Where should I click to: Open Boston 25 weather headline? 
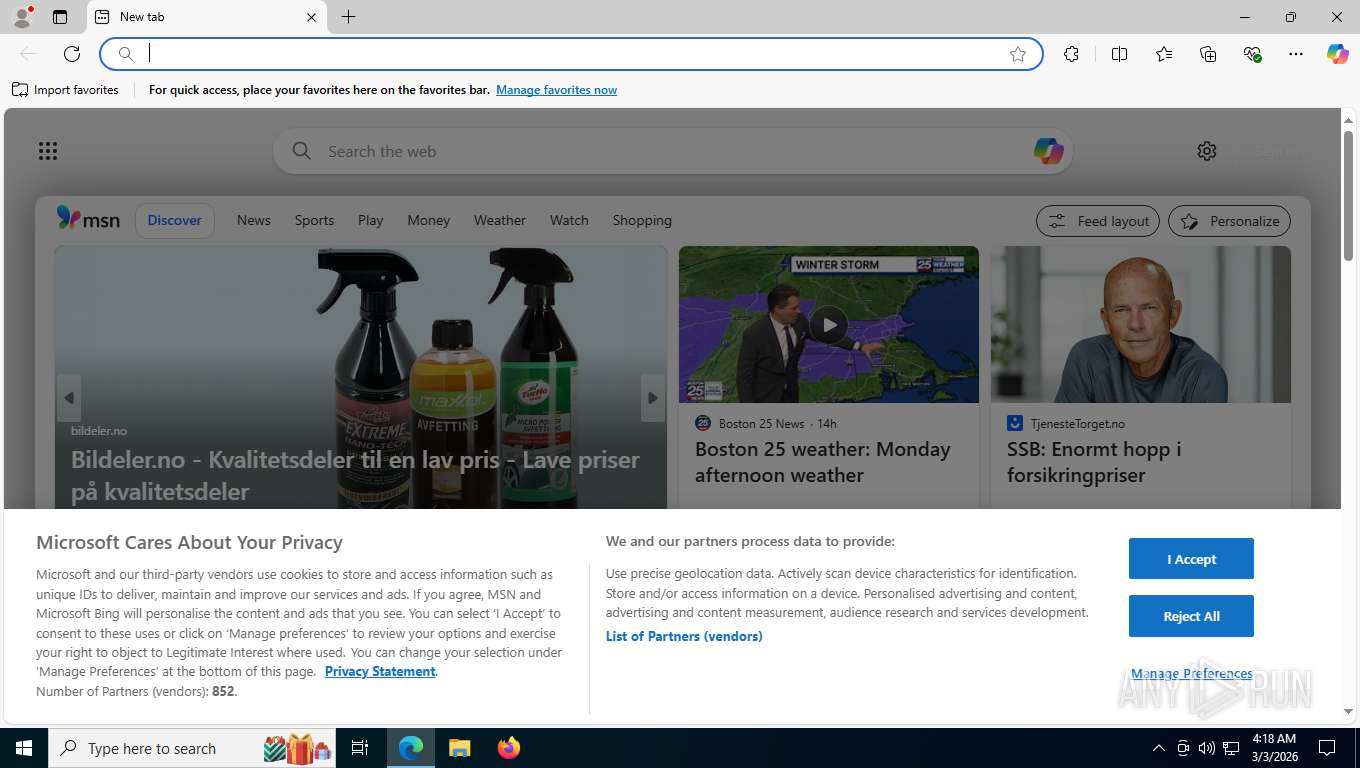point(823,462)
